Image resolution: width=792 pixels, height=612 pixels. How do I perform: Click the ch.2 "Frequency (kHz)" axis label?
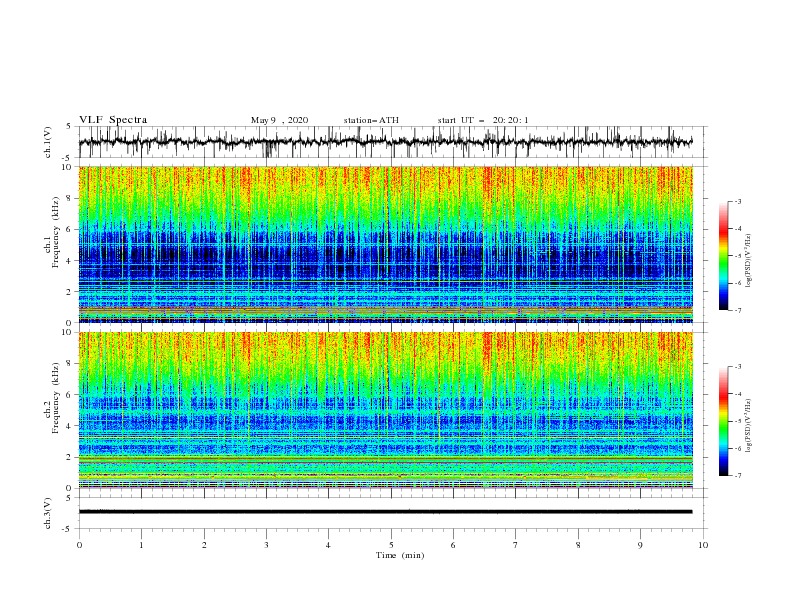(x=56, y=396)
